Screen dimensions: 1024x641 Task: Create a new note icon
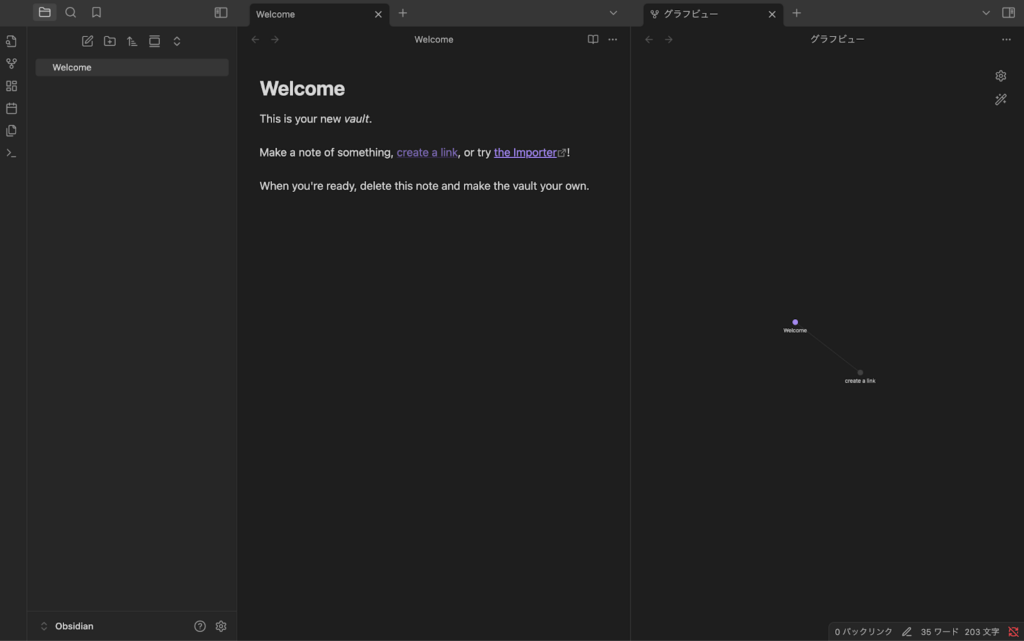pyautogui.click(x=88, y=41)
